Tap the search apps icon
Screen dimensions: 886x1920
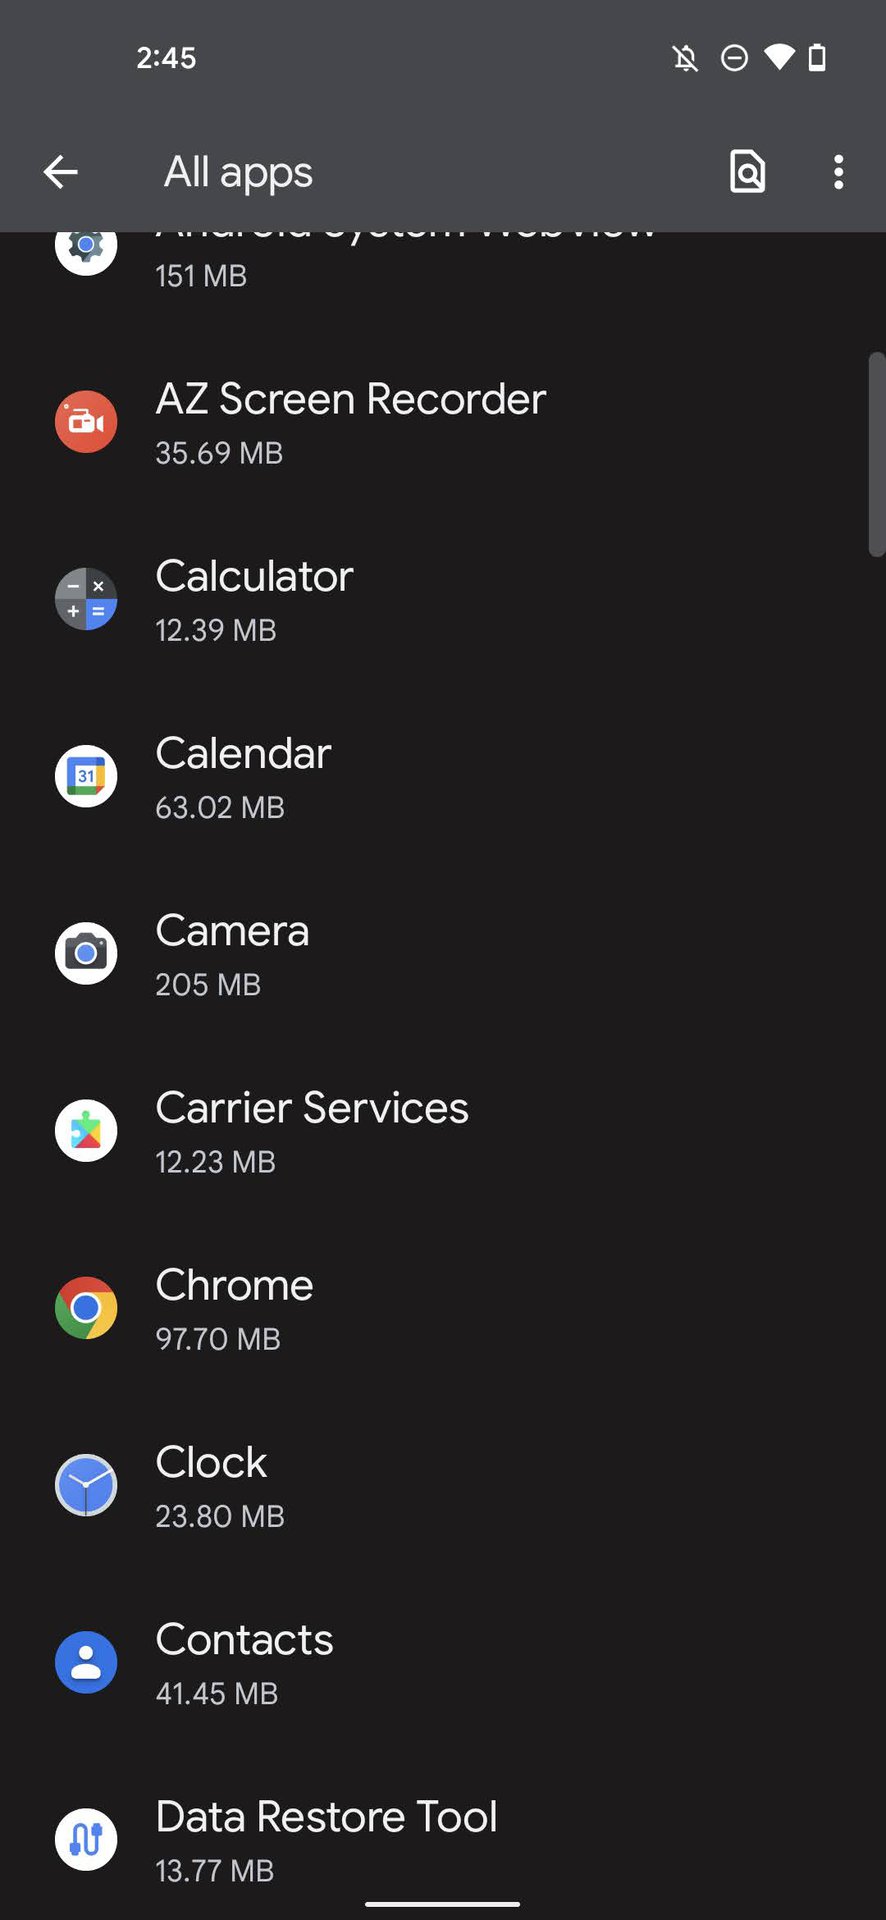747,172
